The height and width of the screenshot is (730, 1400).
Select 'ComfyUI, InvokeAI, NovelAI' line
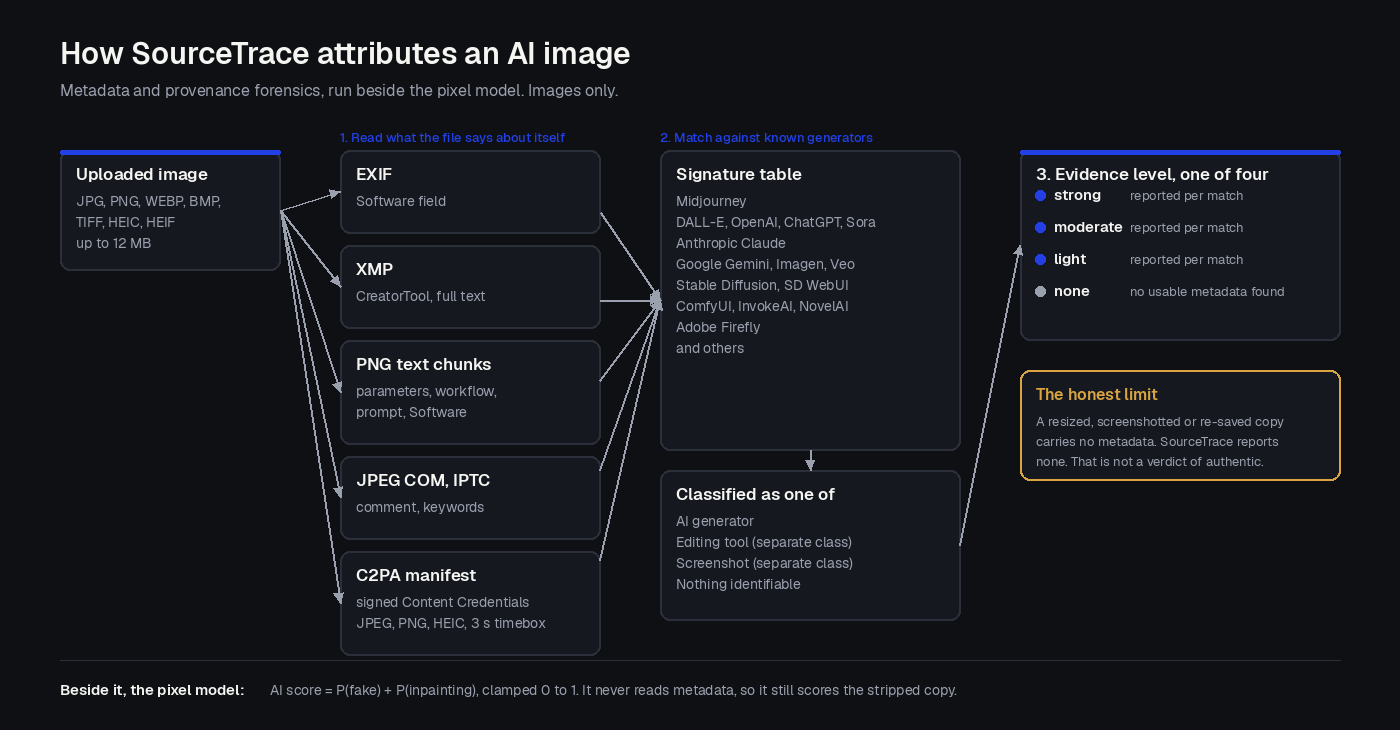[x=762, y=306]
